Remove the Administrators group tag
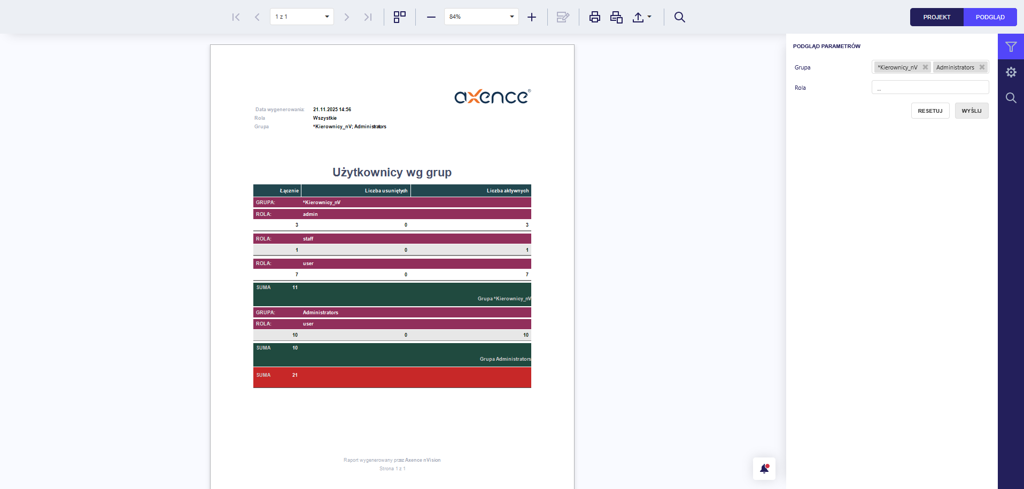The image size is (1024, 489). click(x=982, y=67)
